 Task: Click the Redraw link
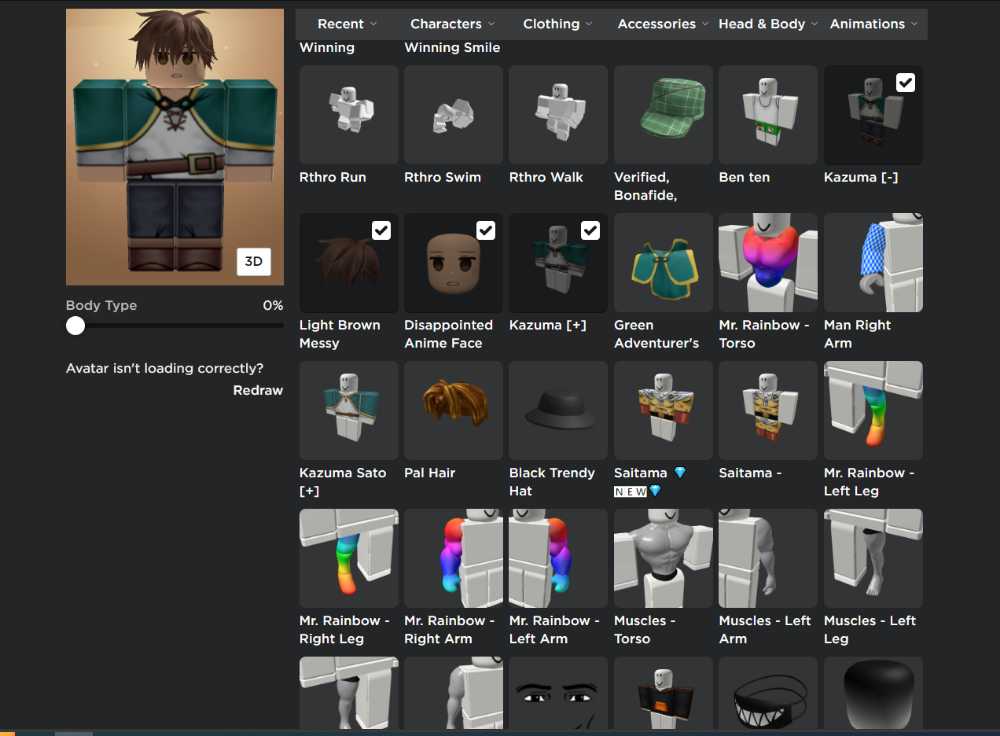tap(258, 390)
